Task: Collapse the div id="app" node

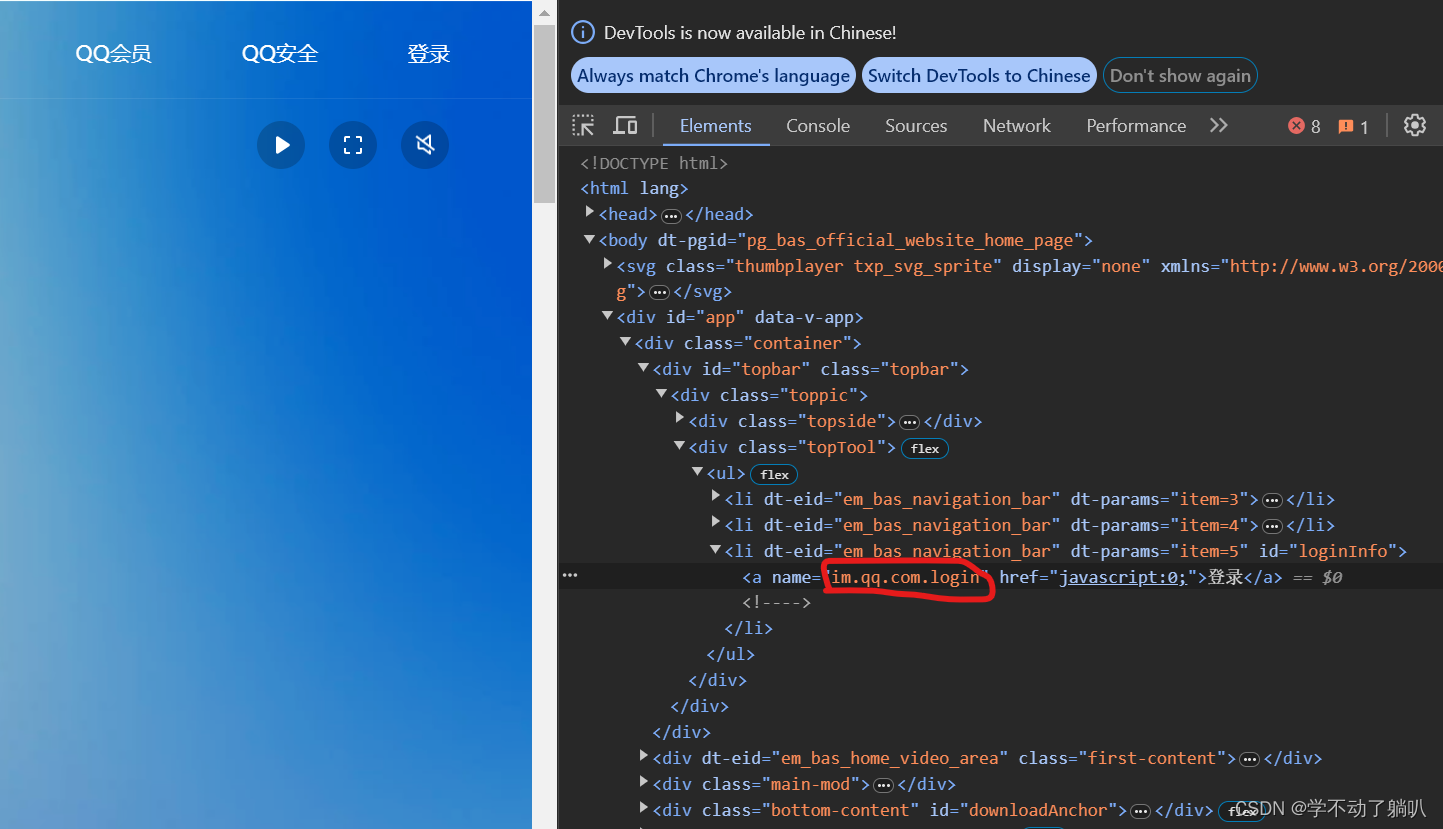Action: click(x=608, y=317)
